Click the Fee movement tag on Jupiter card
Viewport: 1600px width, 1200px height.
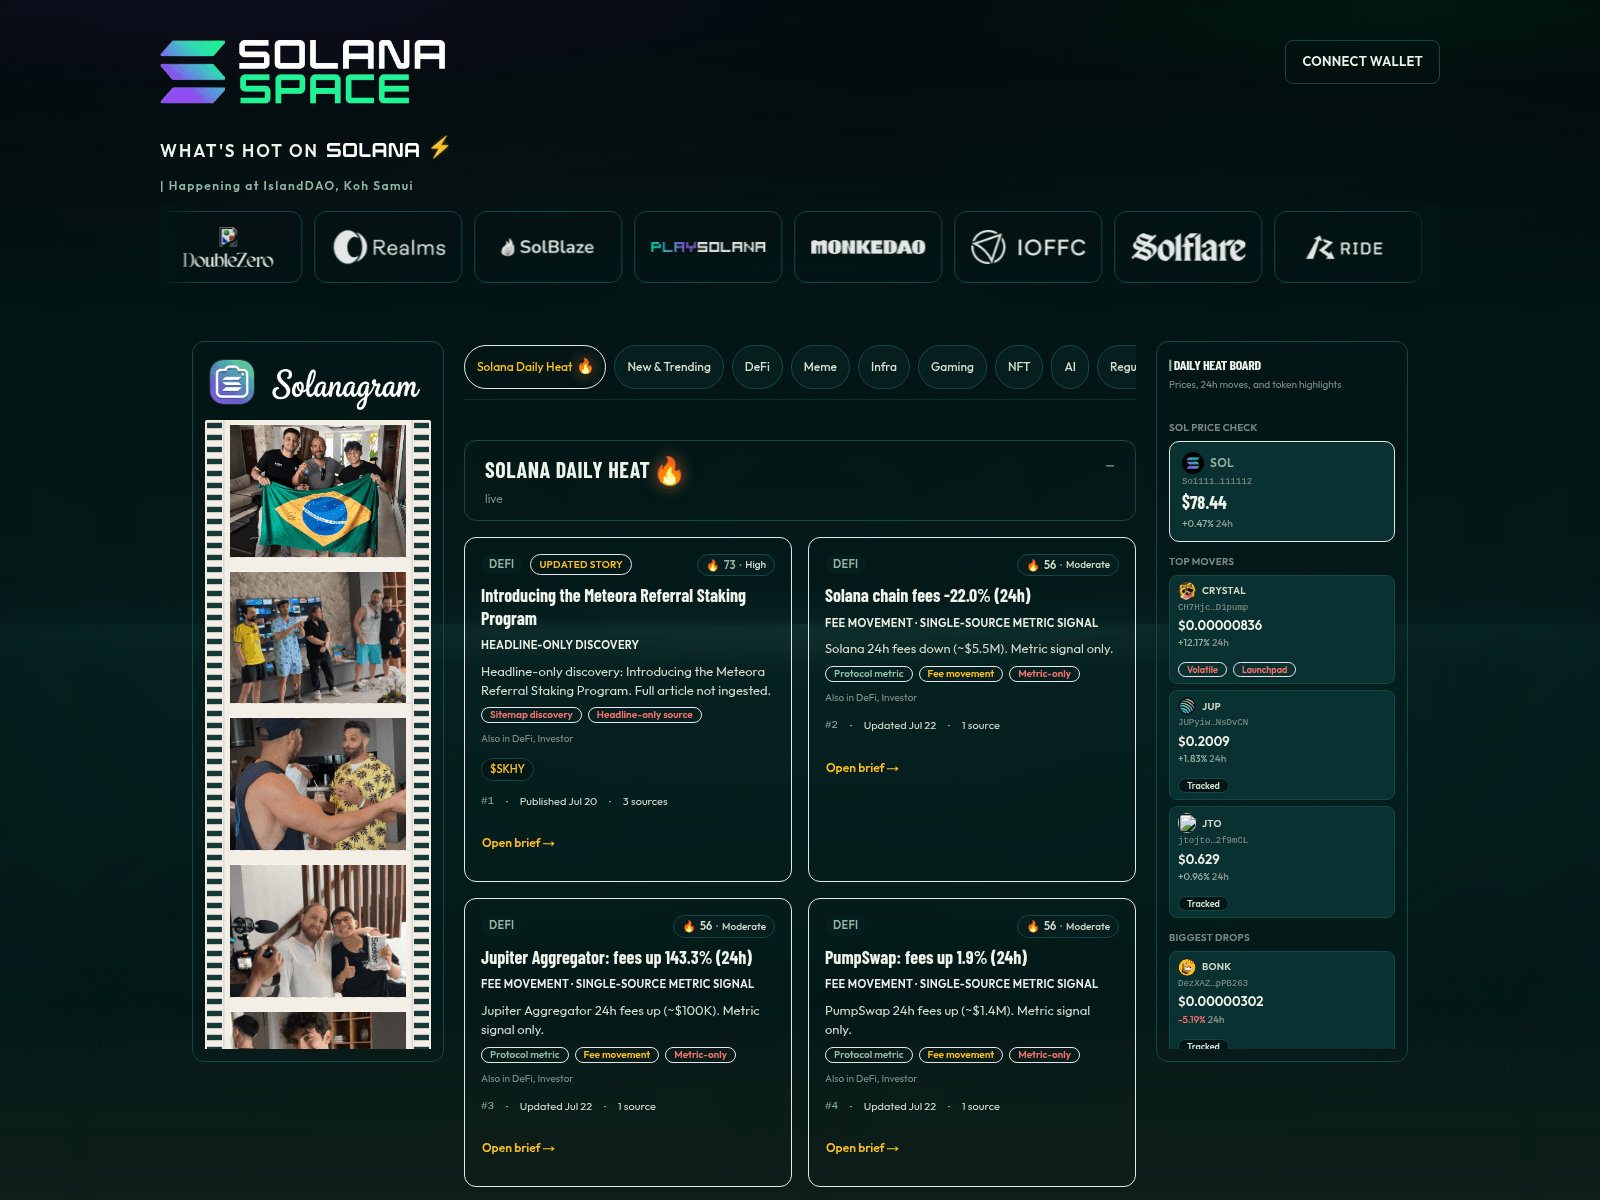point(617,1055)
